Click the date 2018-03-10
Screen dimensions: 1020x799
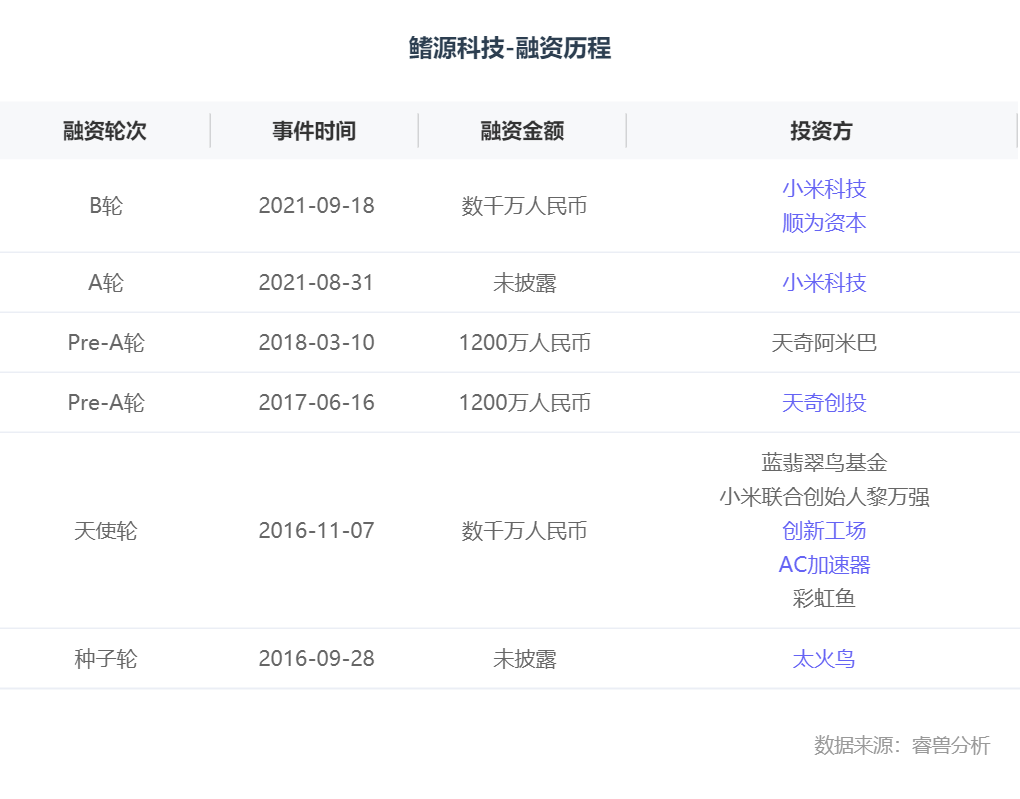click(x=316, y=342)
